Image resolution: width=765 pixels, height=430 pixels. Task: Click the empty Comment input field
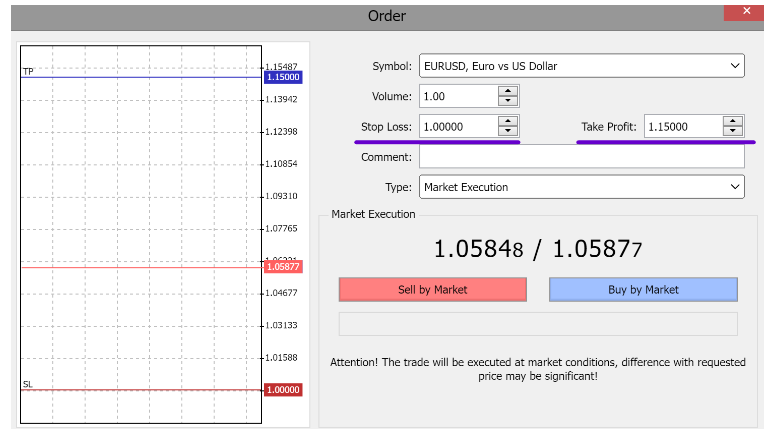pyautogui.click(x=582, y=157)
